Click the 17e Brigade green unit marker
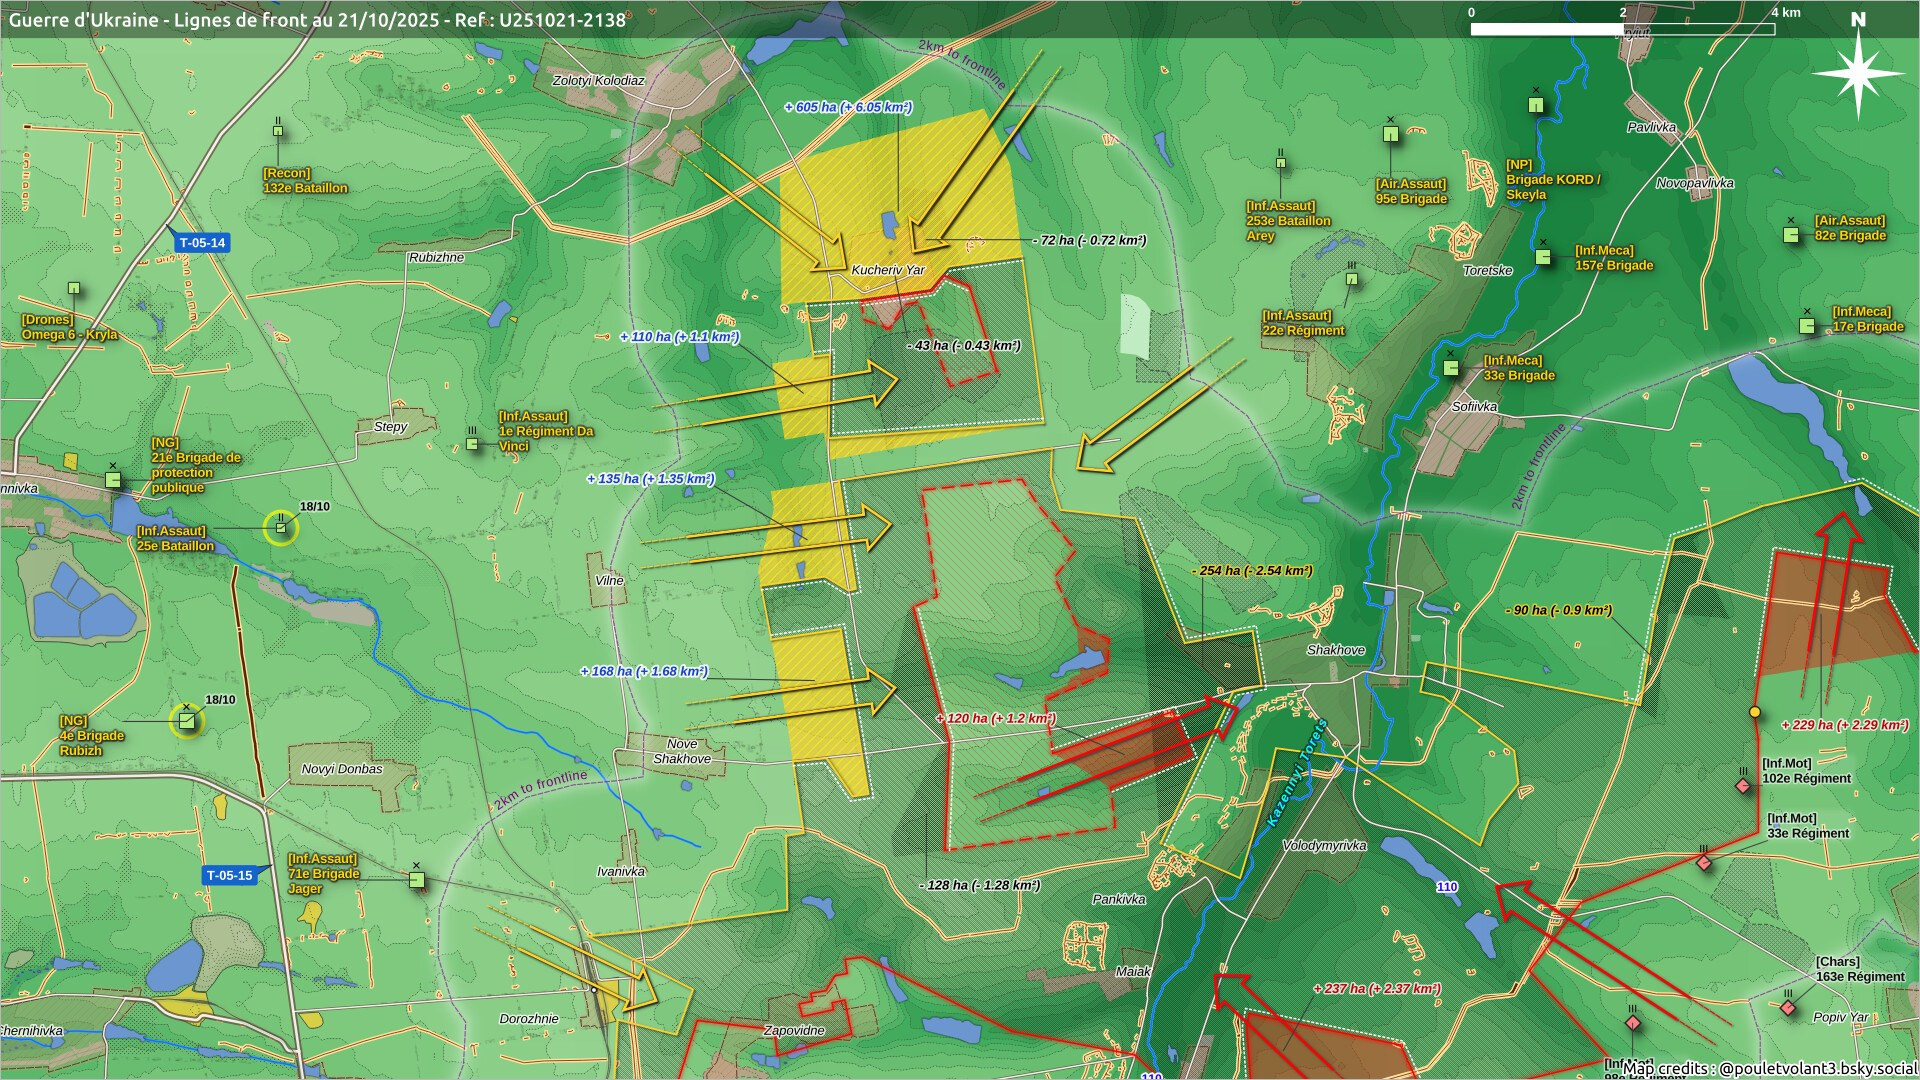 (1807, 326)
